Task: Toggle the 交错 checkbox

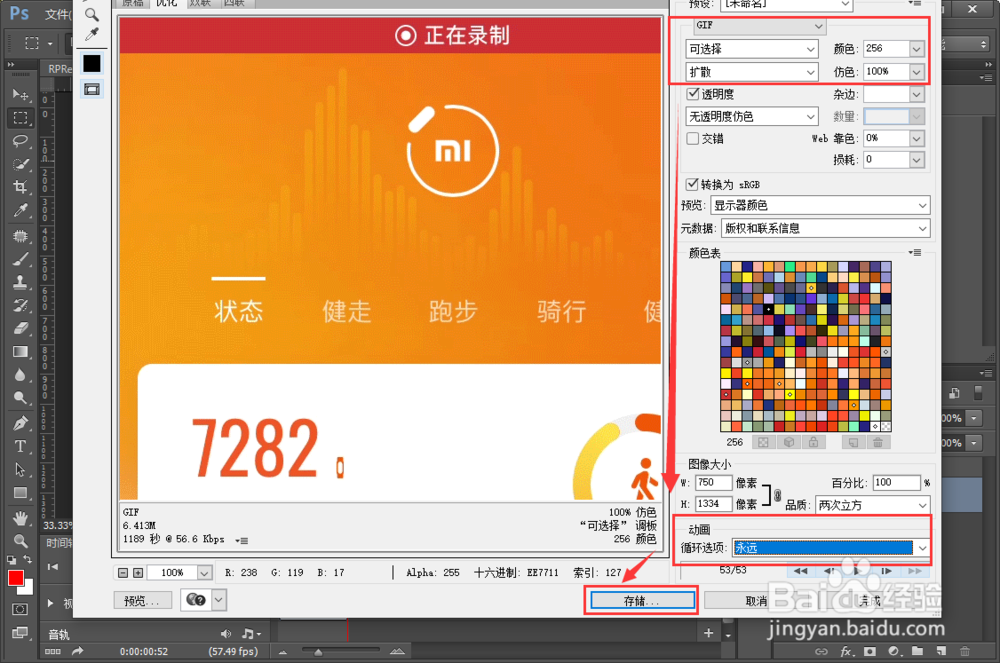Action: (x=693, y=138)
